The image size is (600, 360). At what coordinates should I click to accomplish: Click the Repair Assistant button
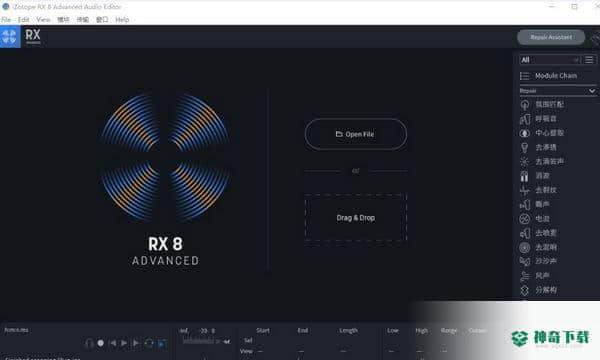click(x=551, y=37)
